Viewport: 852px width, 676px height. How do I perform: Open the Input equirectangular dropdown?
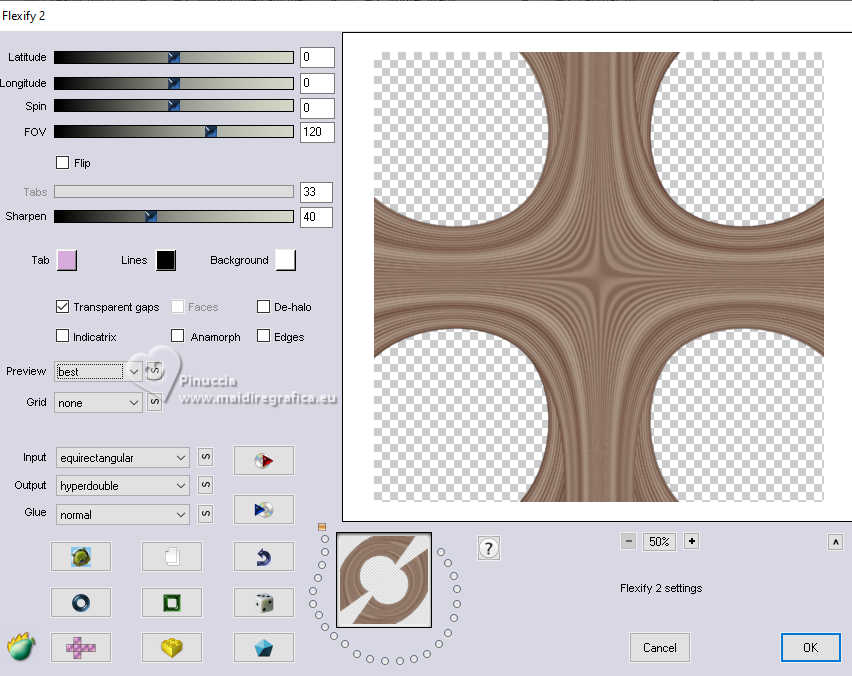[122, 458]
